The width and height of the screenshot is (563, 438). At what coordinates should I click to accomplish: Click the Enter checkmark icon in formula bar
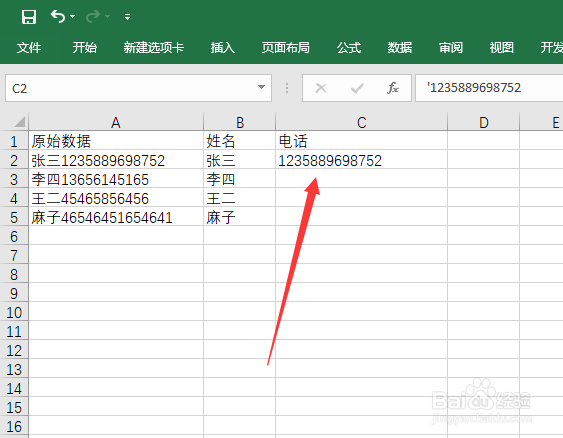coord(357,88)
